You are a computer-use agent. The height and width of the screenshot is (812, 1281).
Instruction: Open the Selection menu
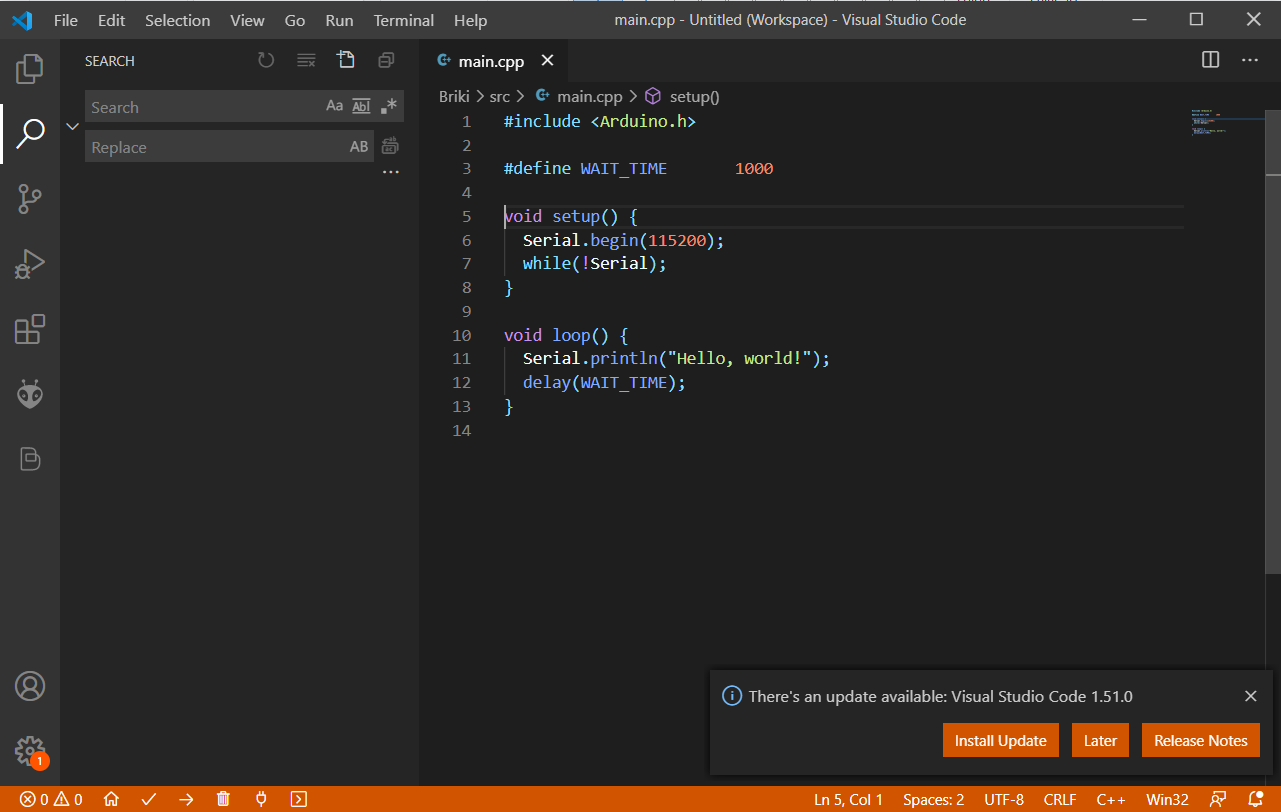click(177, 20)
